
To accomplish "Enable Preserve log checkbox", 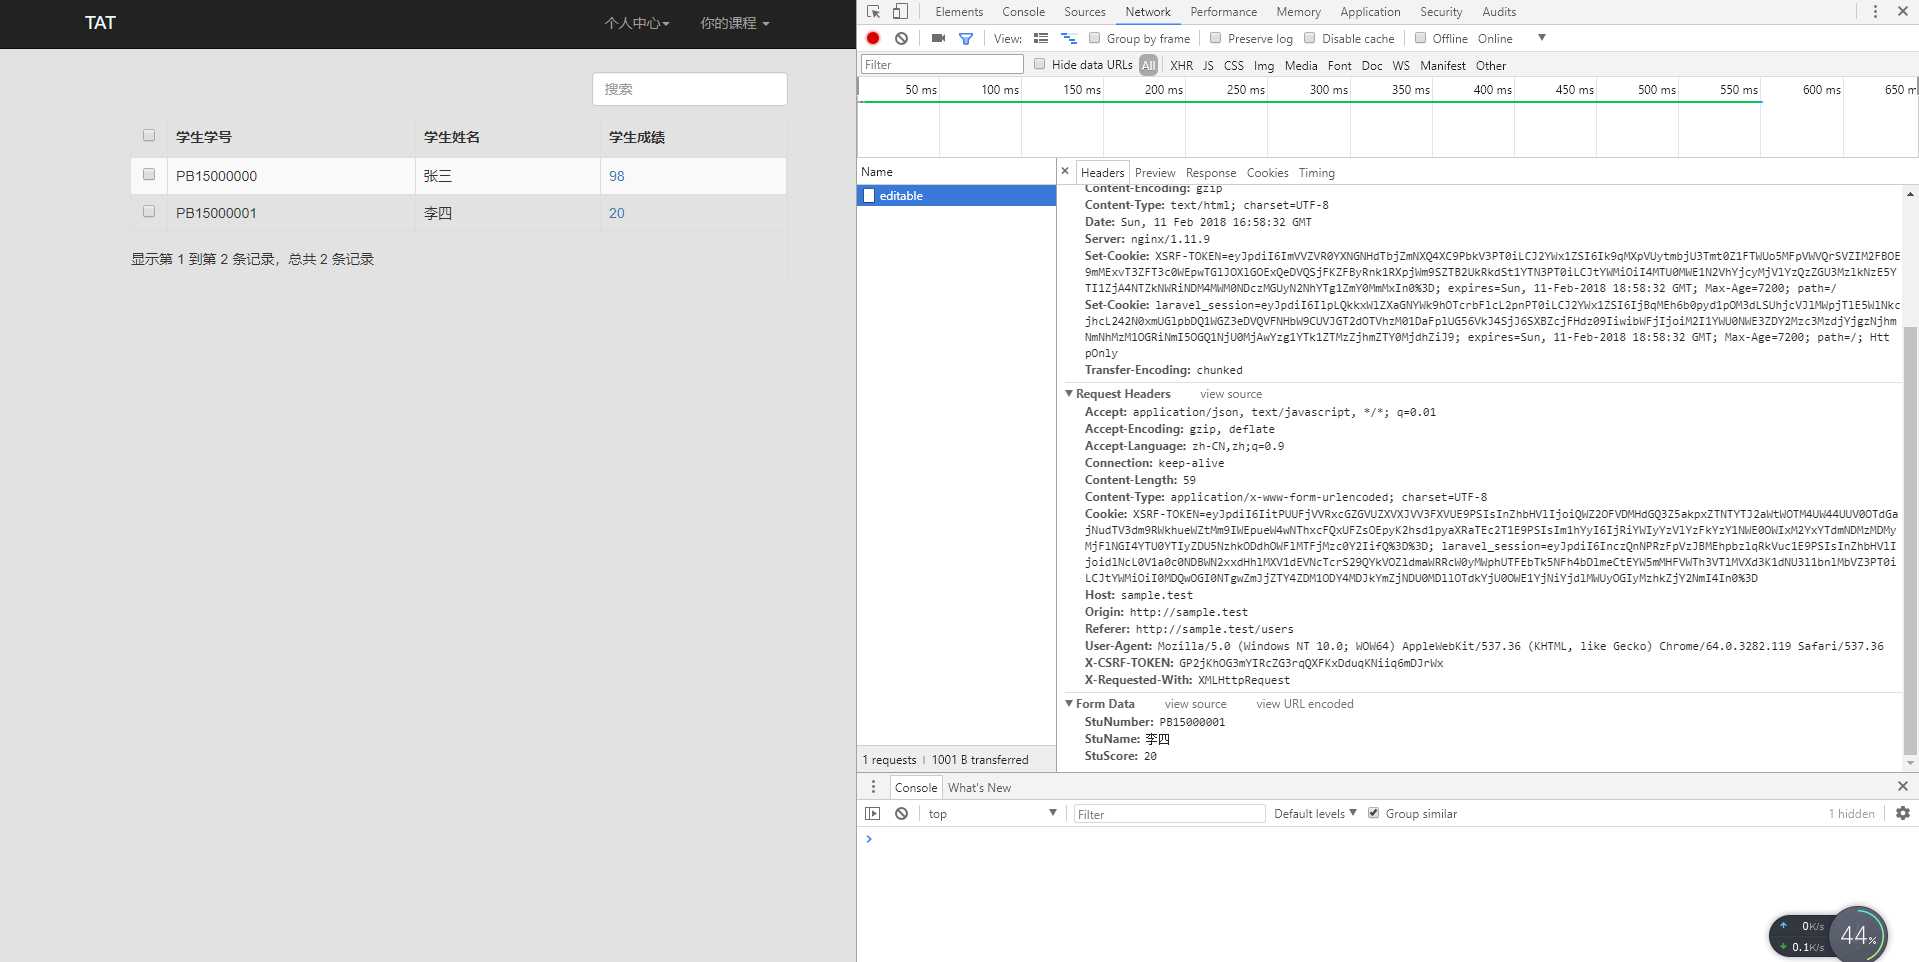I will [x=1215, y=38].
